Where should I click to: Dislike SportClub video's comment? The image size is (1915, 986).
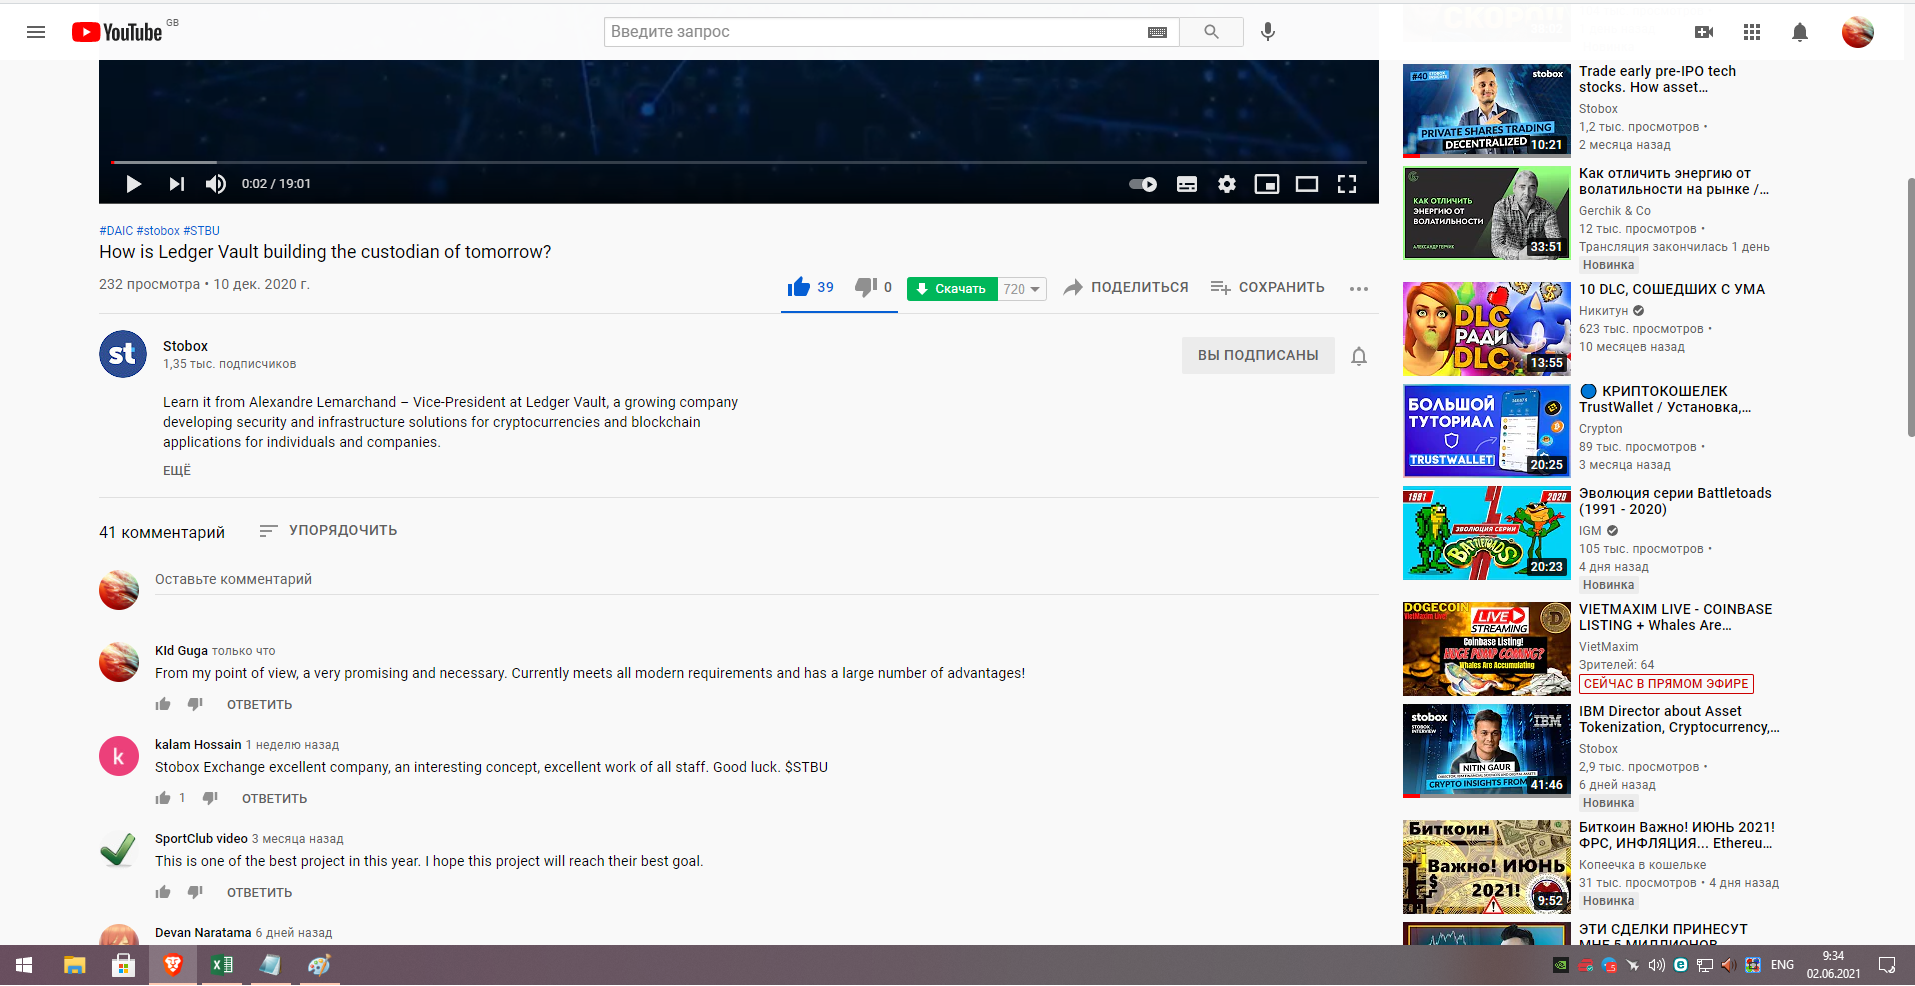195,892
